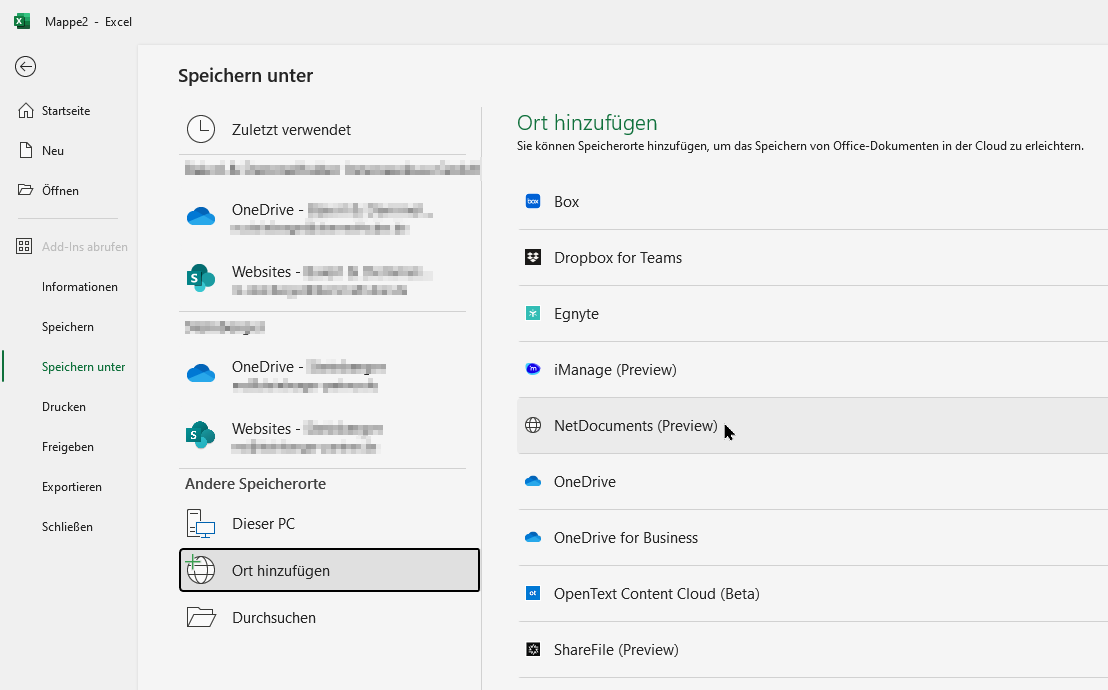Click Schließen to close workbook

coord(67,527)
